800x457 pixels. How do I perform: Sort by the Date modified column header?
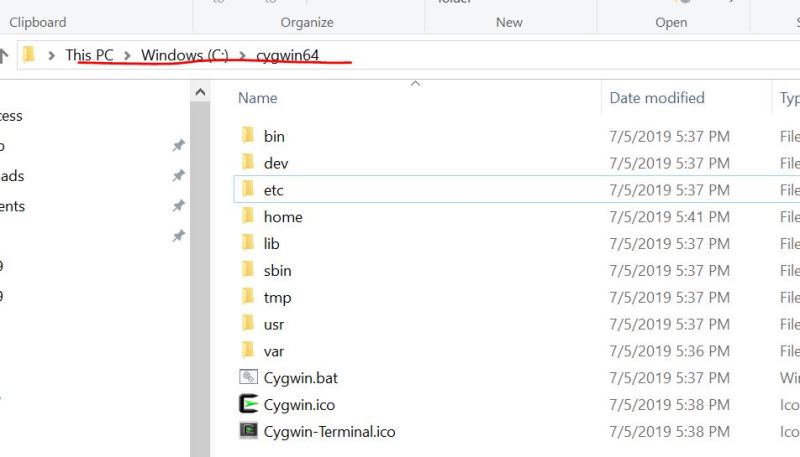coord(657,97)
